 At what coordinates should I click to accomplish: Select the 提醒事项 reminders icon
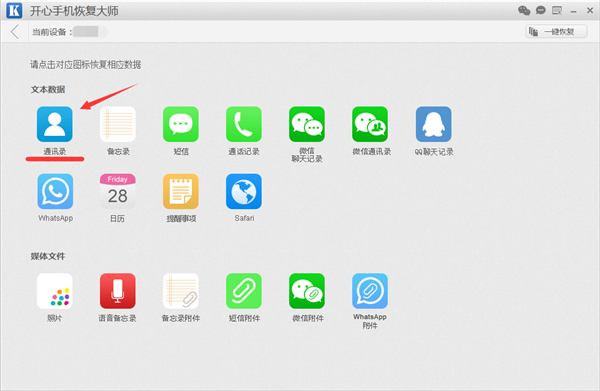click(181, 191)
